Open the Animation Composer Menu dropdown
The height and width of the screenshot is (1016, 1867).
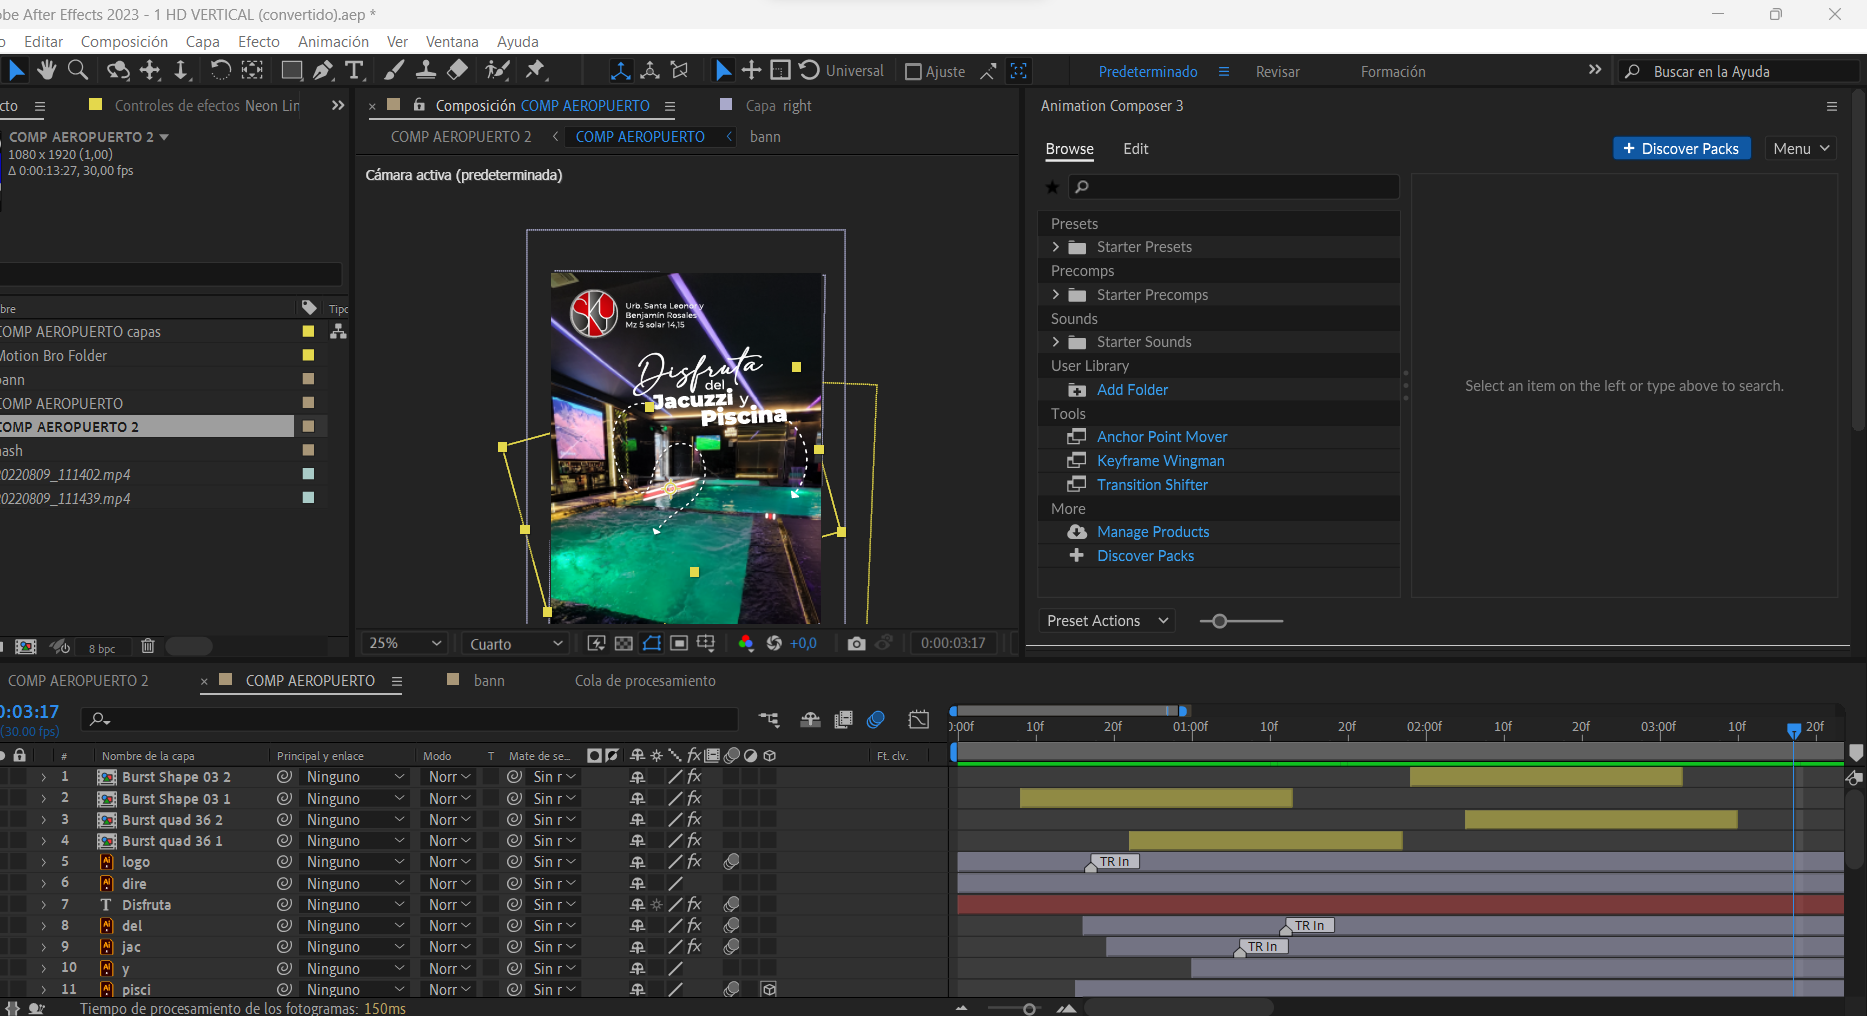[x=1801, y=148]
